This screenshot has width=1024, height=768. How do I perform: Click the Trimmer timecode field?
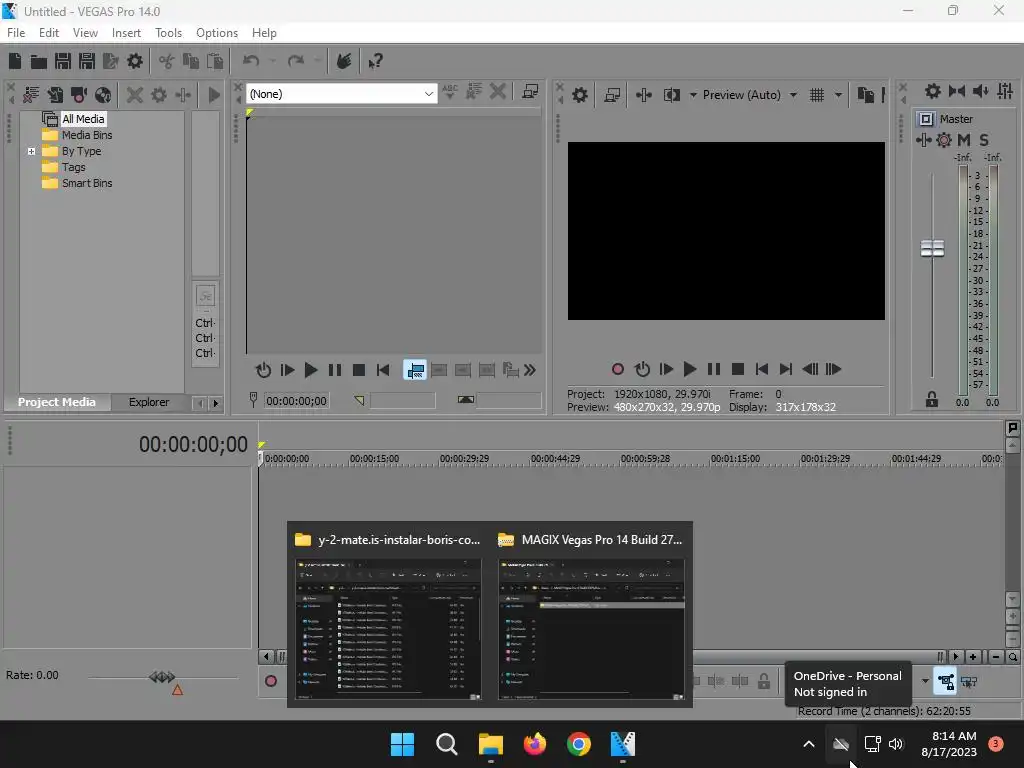[x=296, y=400]
